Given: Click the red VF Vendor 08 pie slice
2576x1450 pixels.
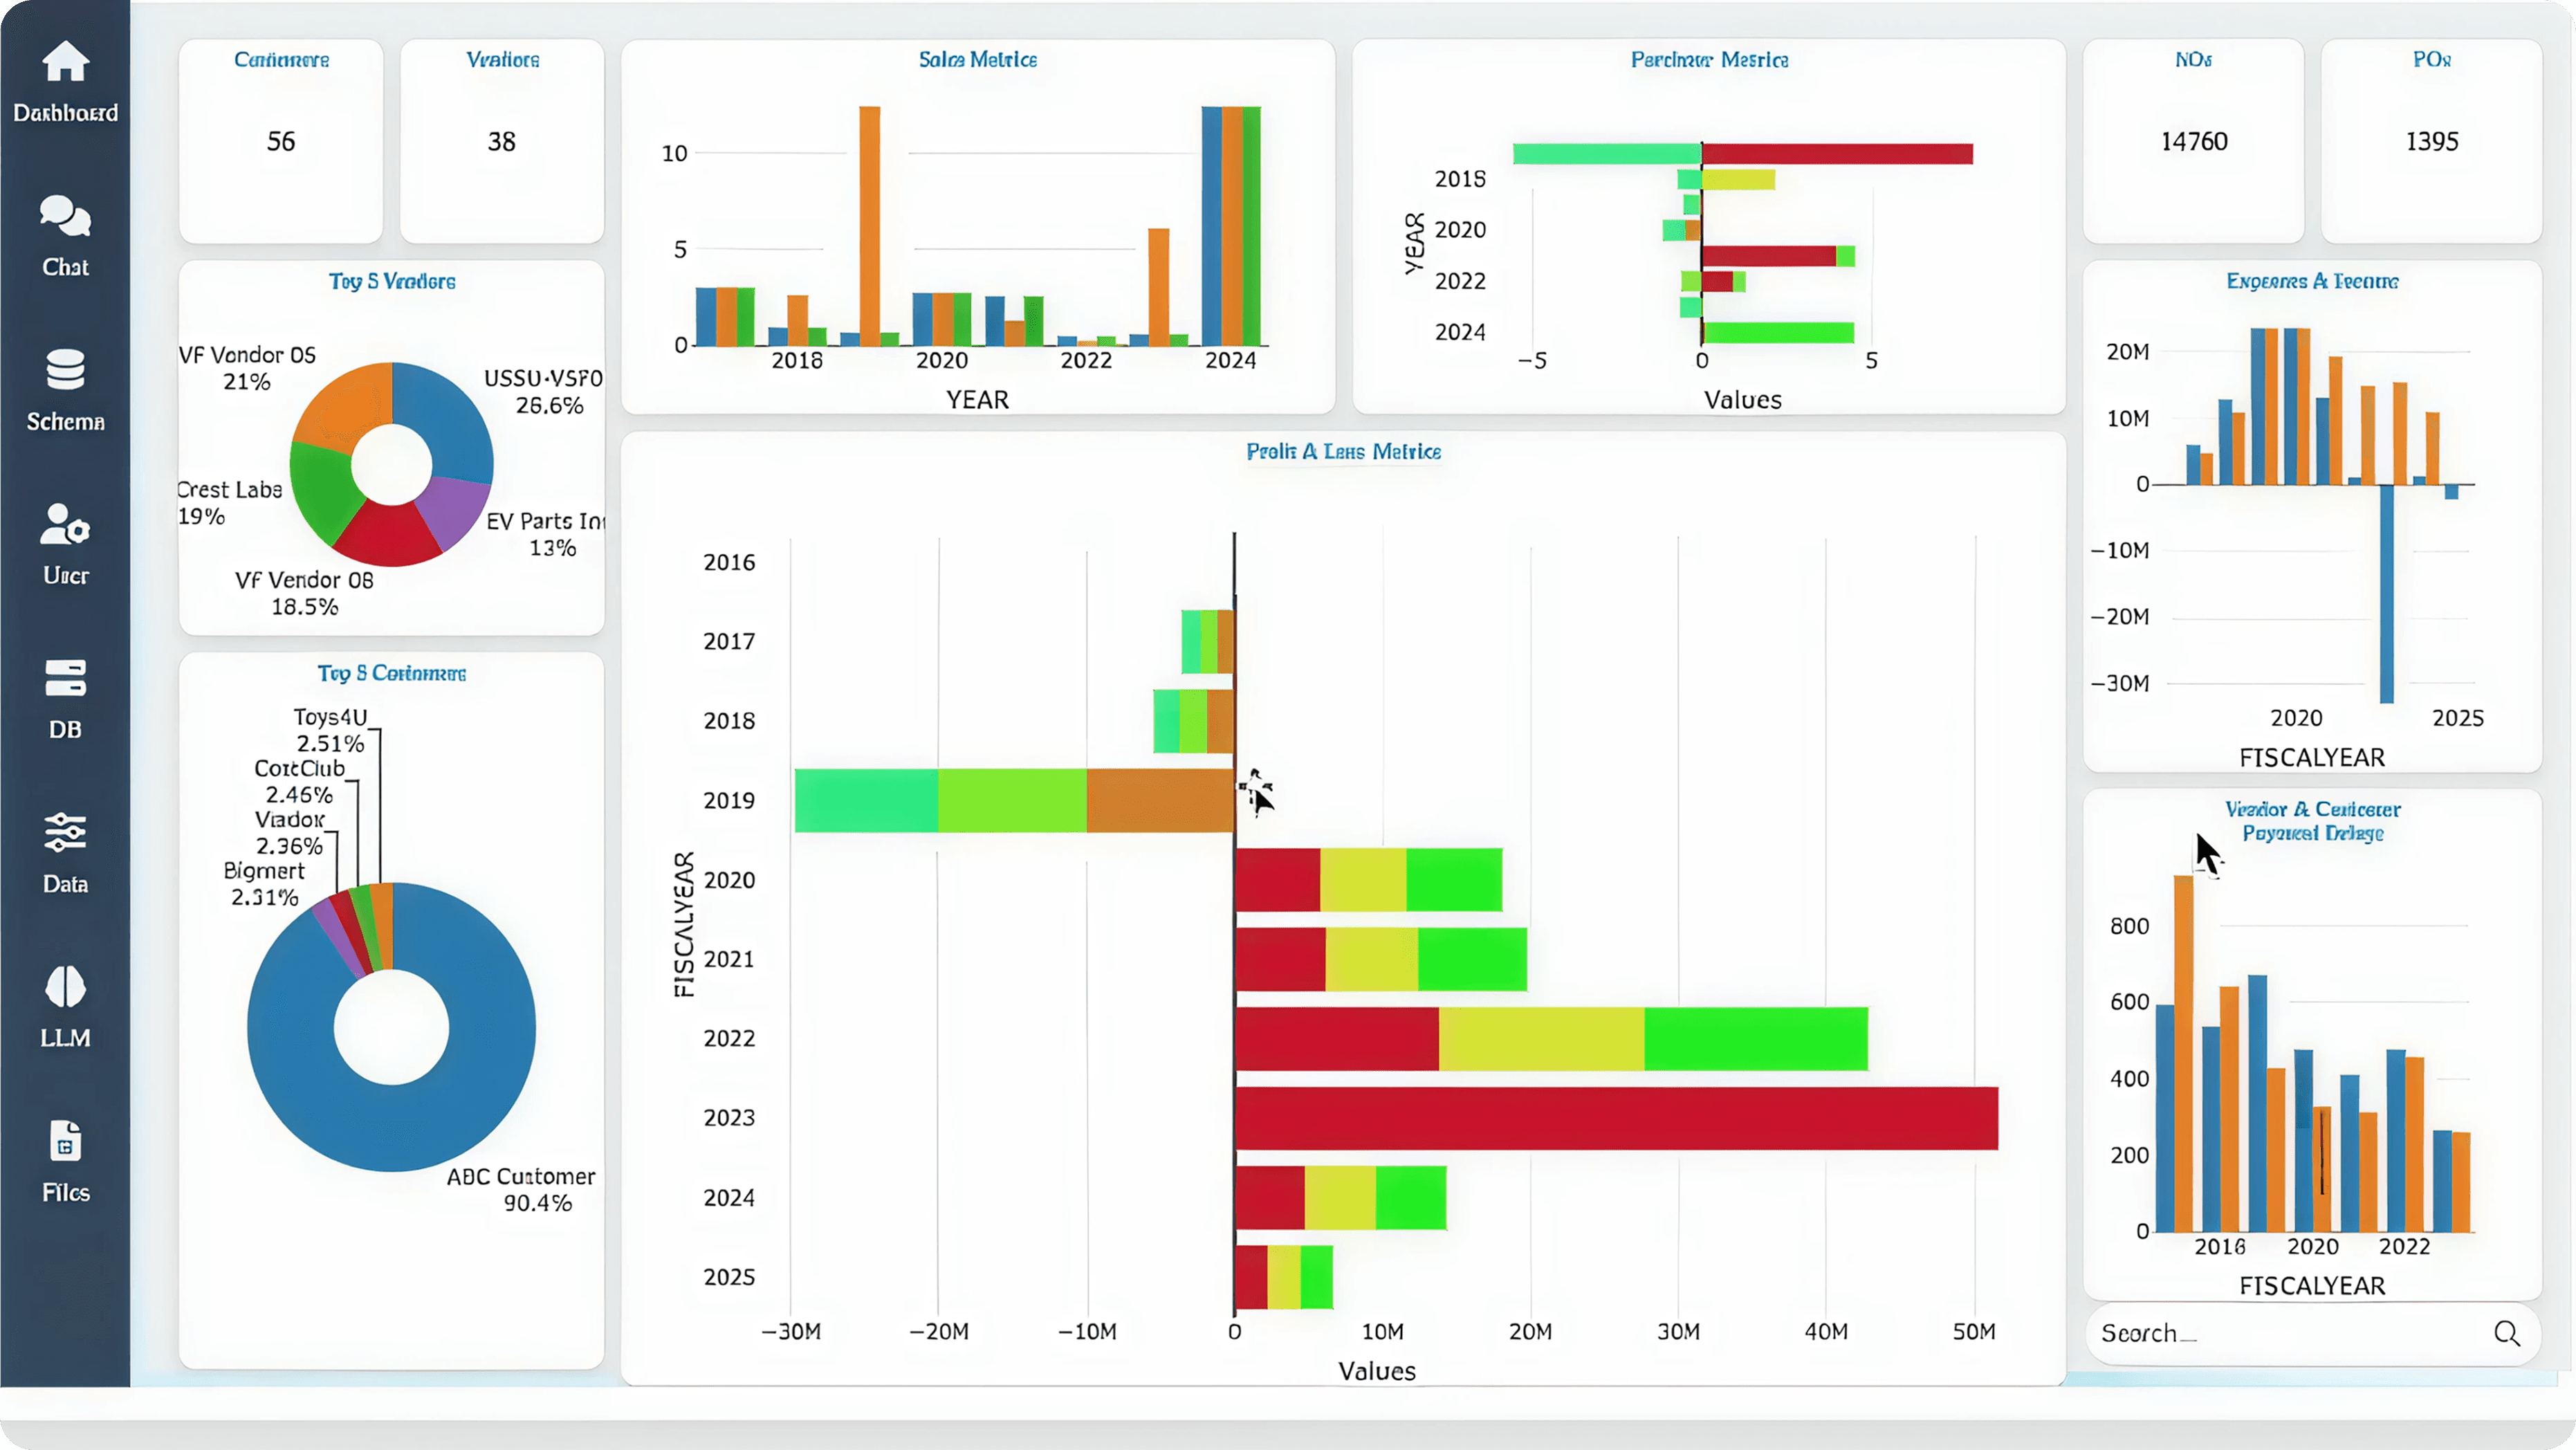Looking at the screenshot, I should (388, 532).
